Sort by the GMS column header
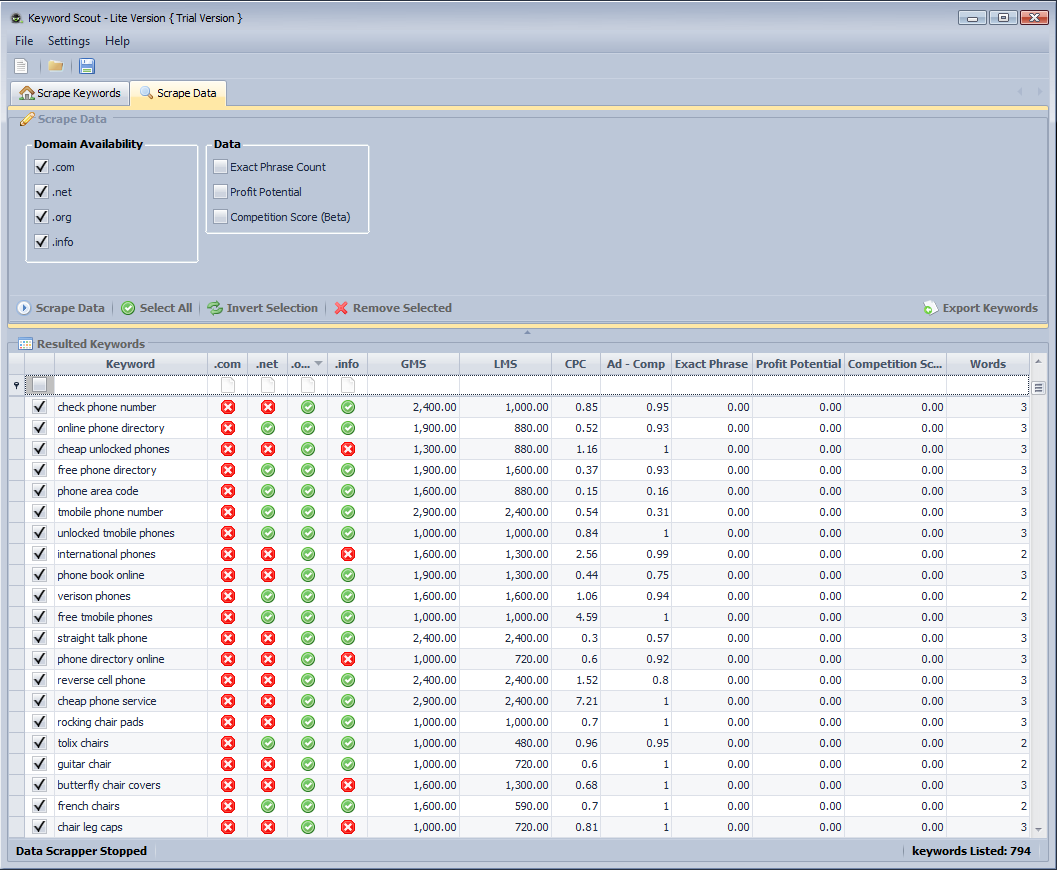 click(413, 364)
